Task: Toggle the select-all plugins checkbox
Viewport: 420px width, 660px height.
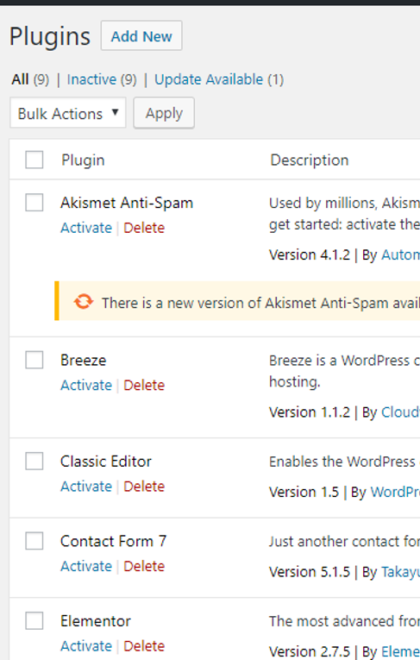Action: pyautogui.click(x=34, y=160)
